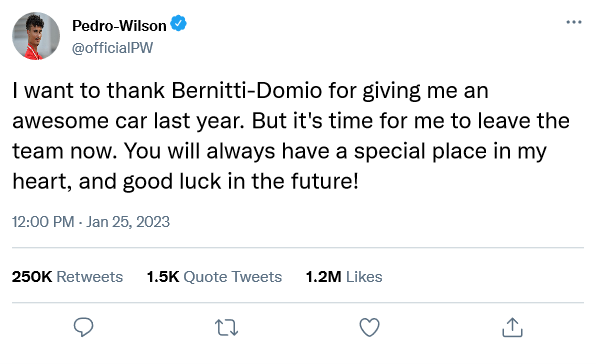Click the Jan 25, 2023 date
This screenshot has height=364, width=596.
pos(128,222)
